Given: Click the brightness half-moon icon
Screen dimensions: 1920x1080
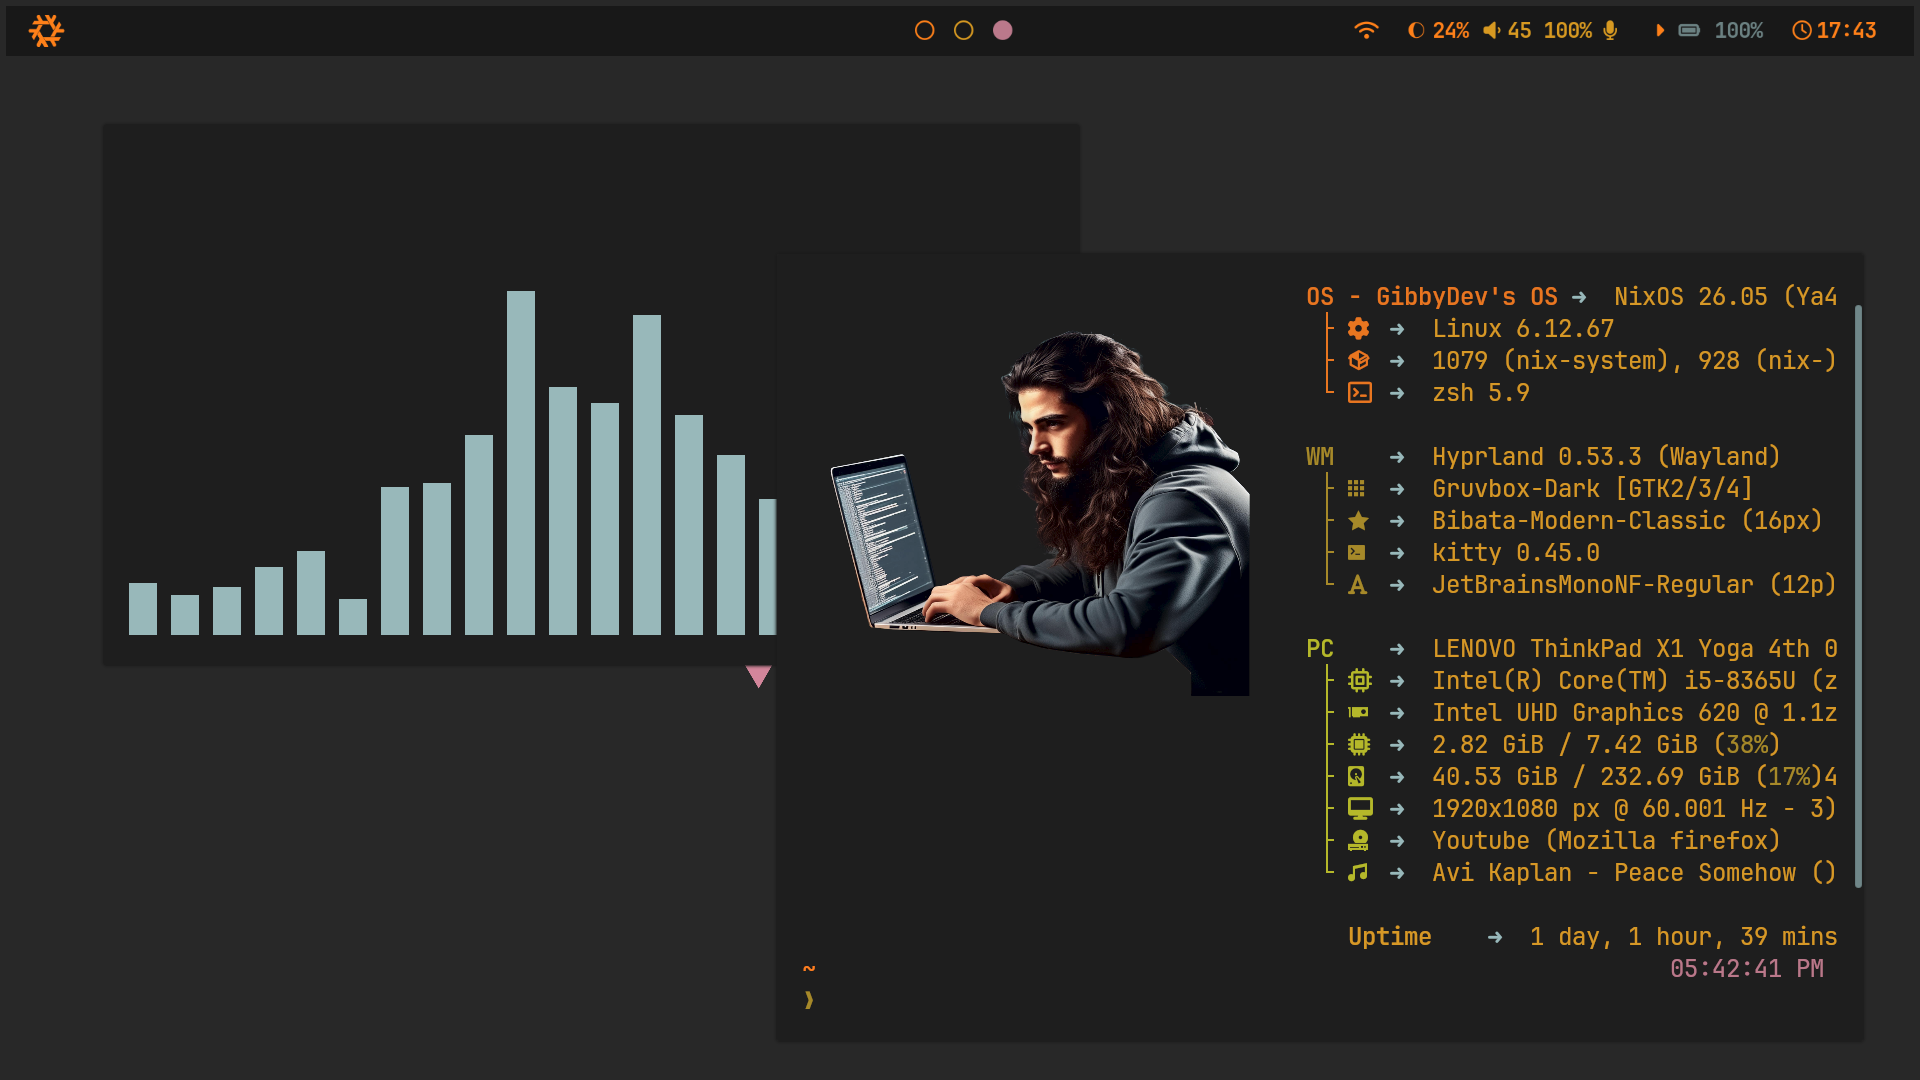Looking at the screenshot, I should point(1416,31).
